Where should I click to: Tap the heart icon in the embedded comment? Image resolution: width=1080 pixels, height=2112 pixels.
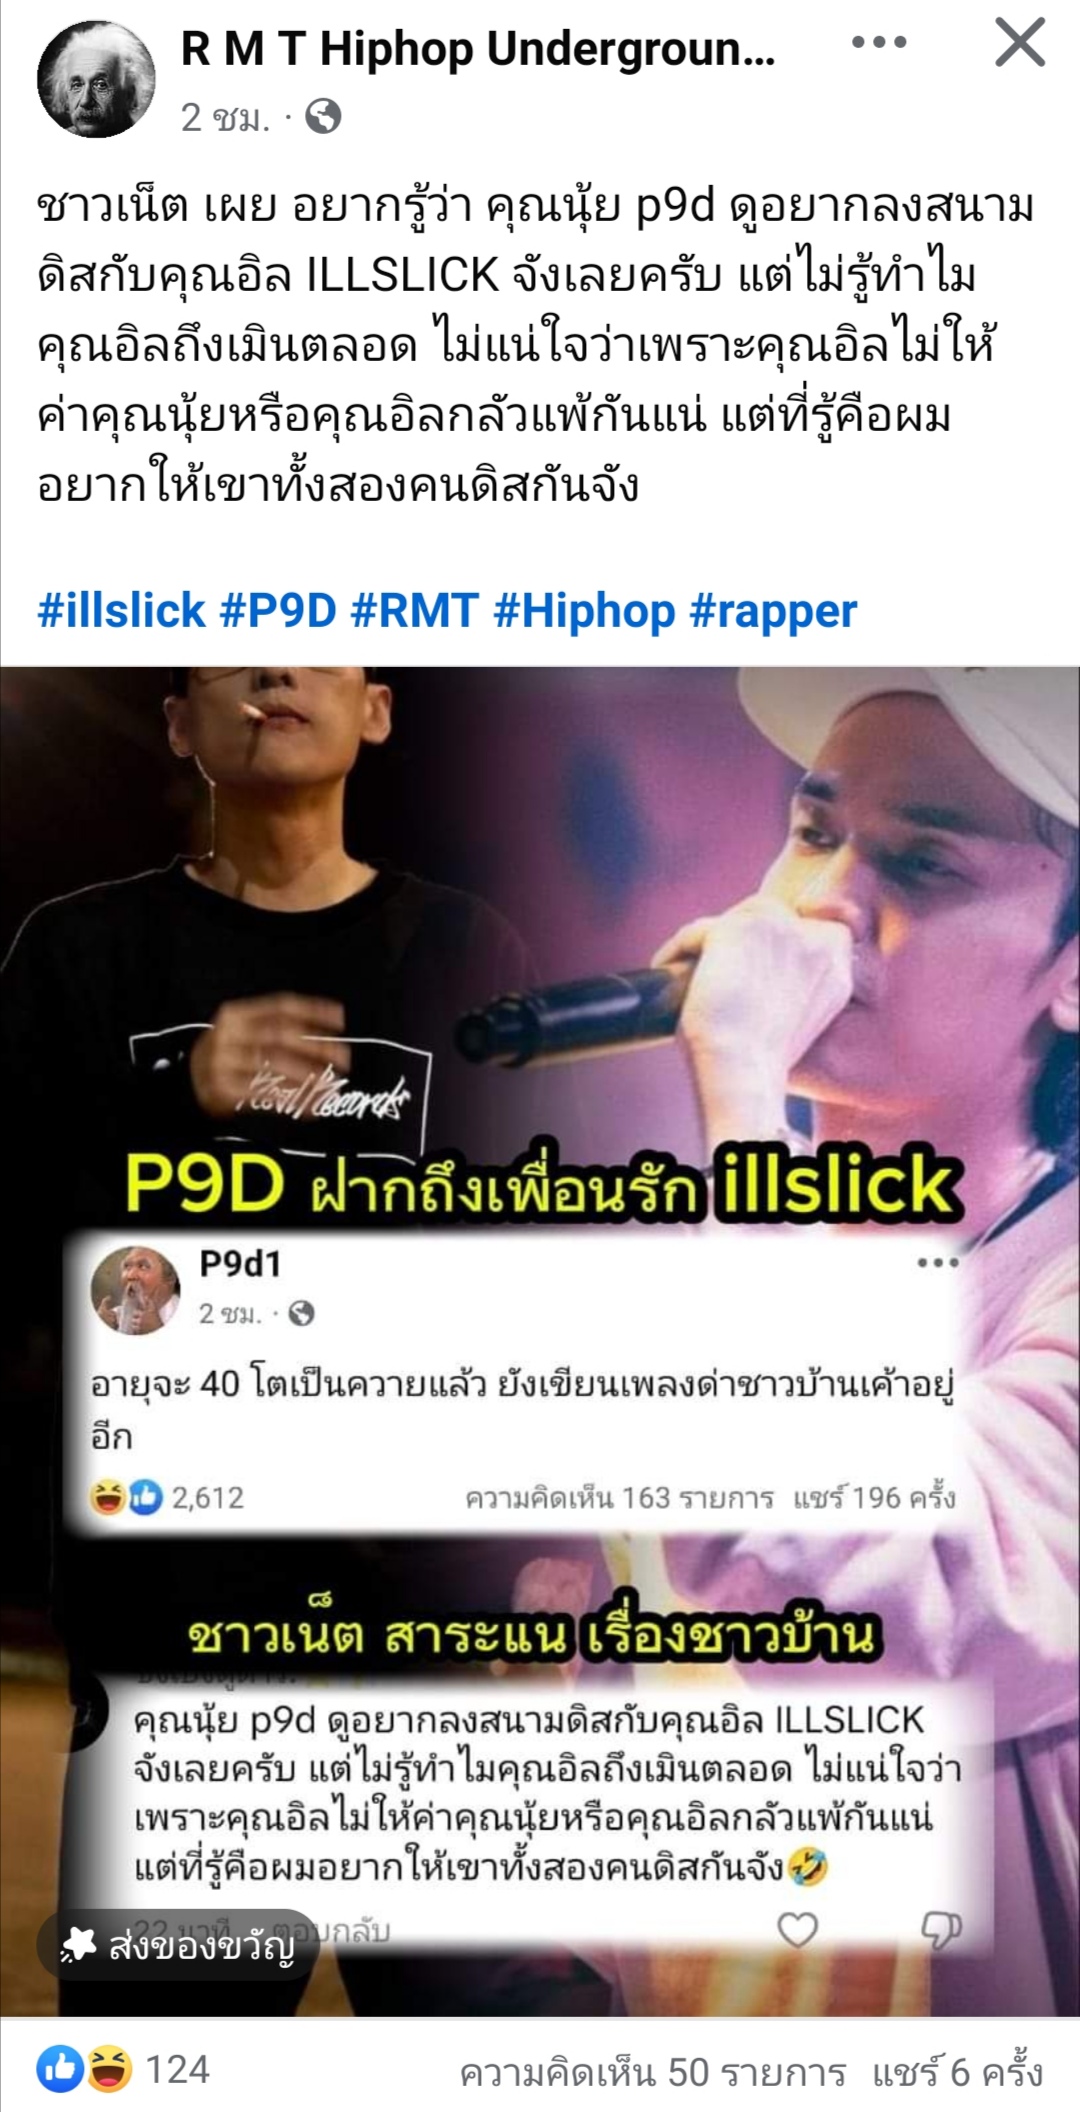pos(797,1929)
